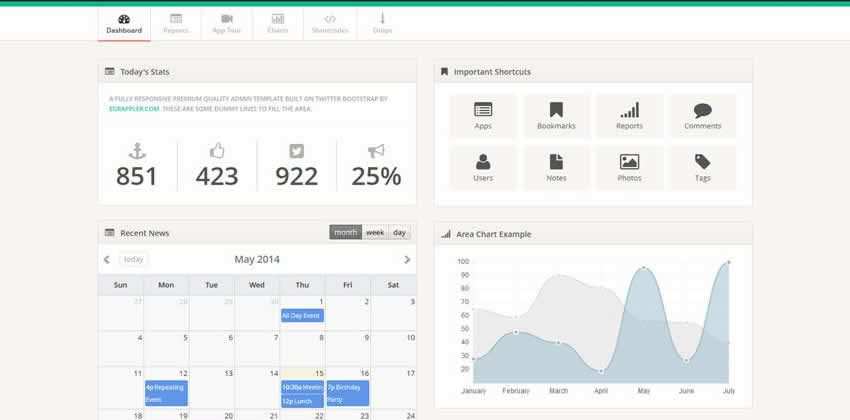The height and width of the screenshot is (420, 850).
Task: Select the Dashboard tab
Action: [124, 24]
